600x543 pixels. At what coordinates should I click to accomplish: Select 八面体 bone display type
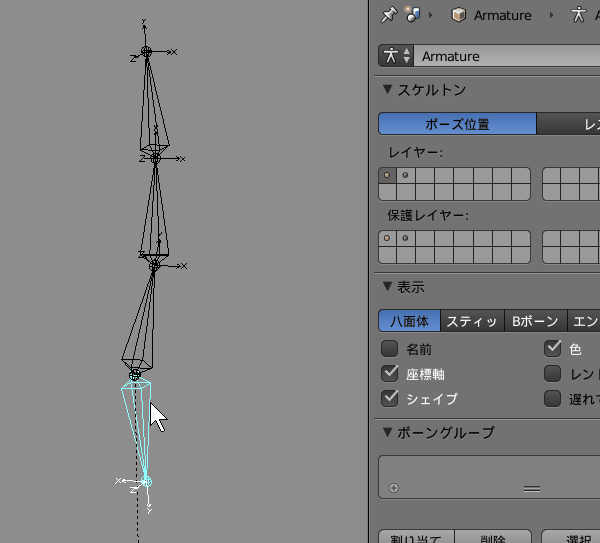pyautogui.click(x=409, y=321)
